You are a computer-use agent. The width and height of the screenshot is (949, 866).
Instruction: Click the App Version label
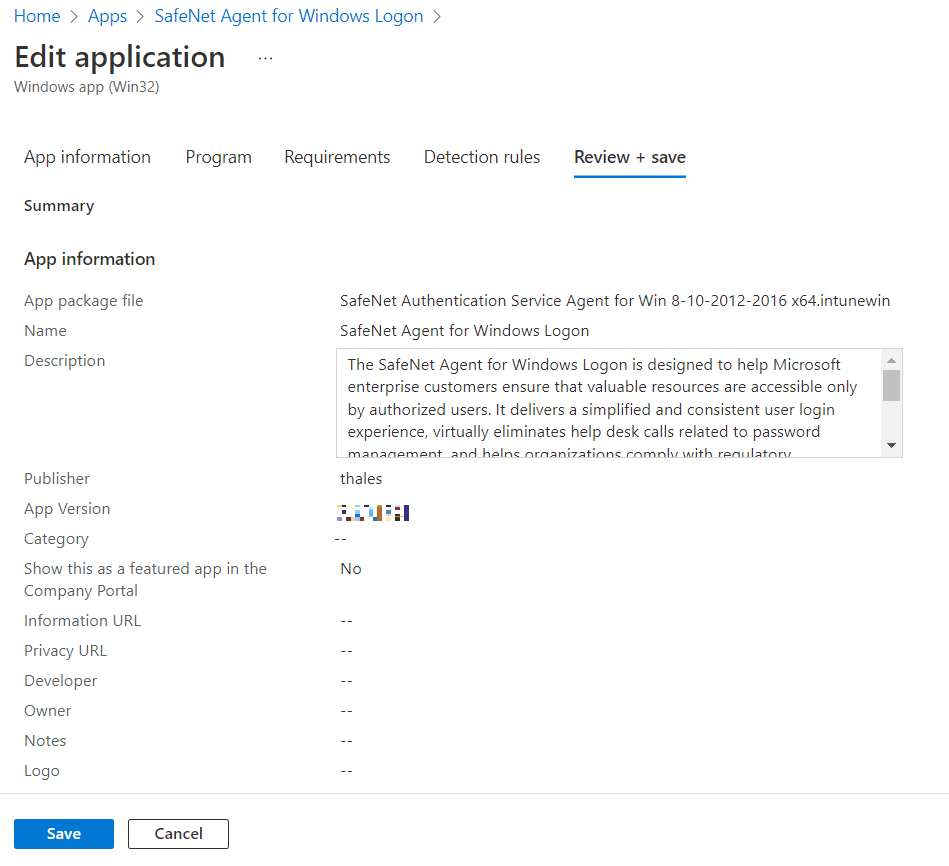tap(67, 509)
